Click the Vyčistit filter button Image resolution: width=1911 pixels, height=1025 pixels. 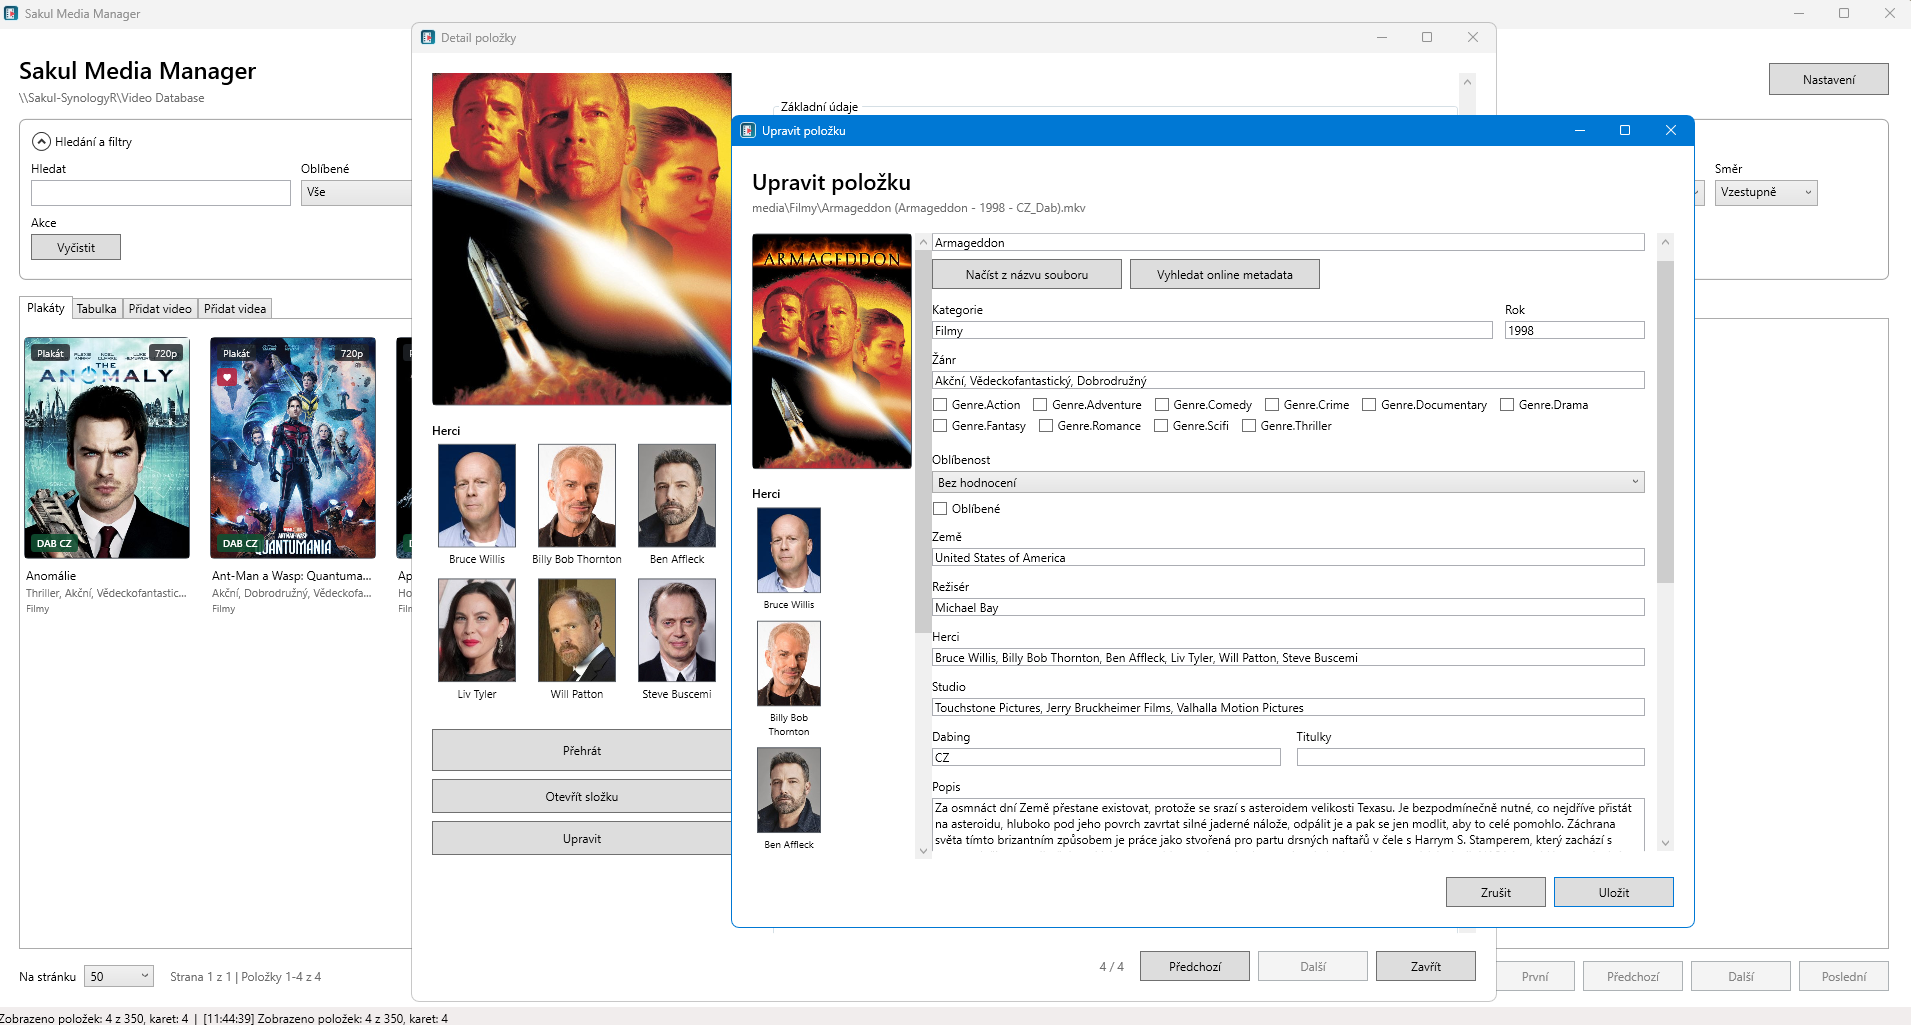pyautogui.click(x=76, y=248)
